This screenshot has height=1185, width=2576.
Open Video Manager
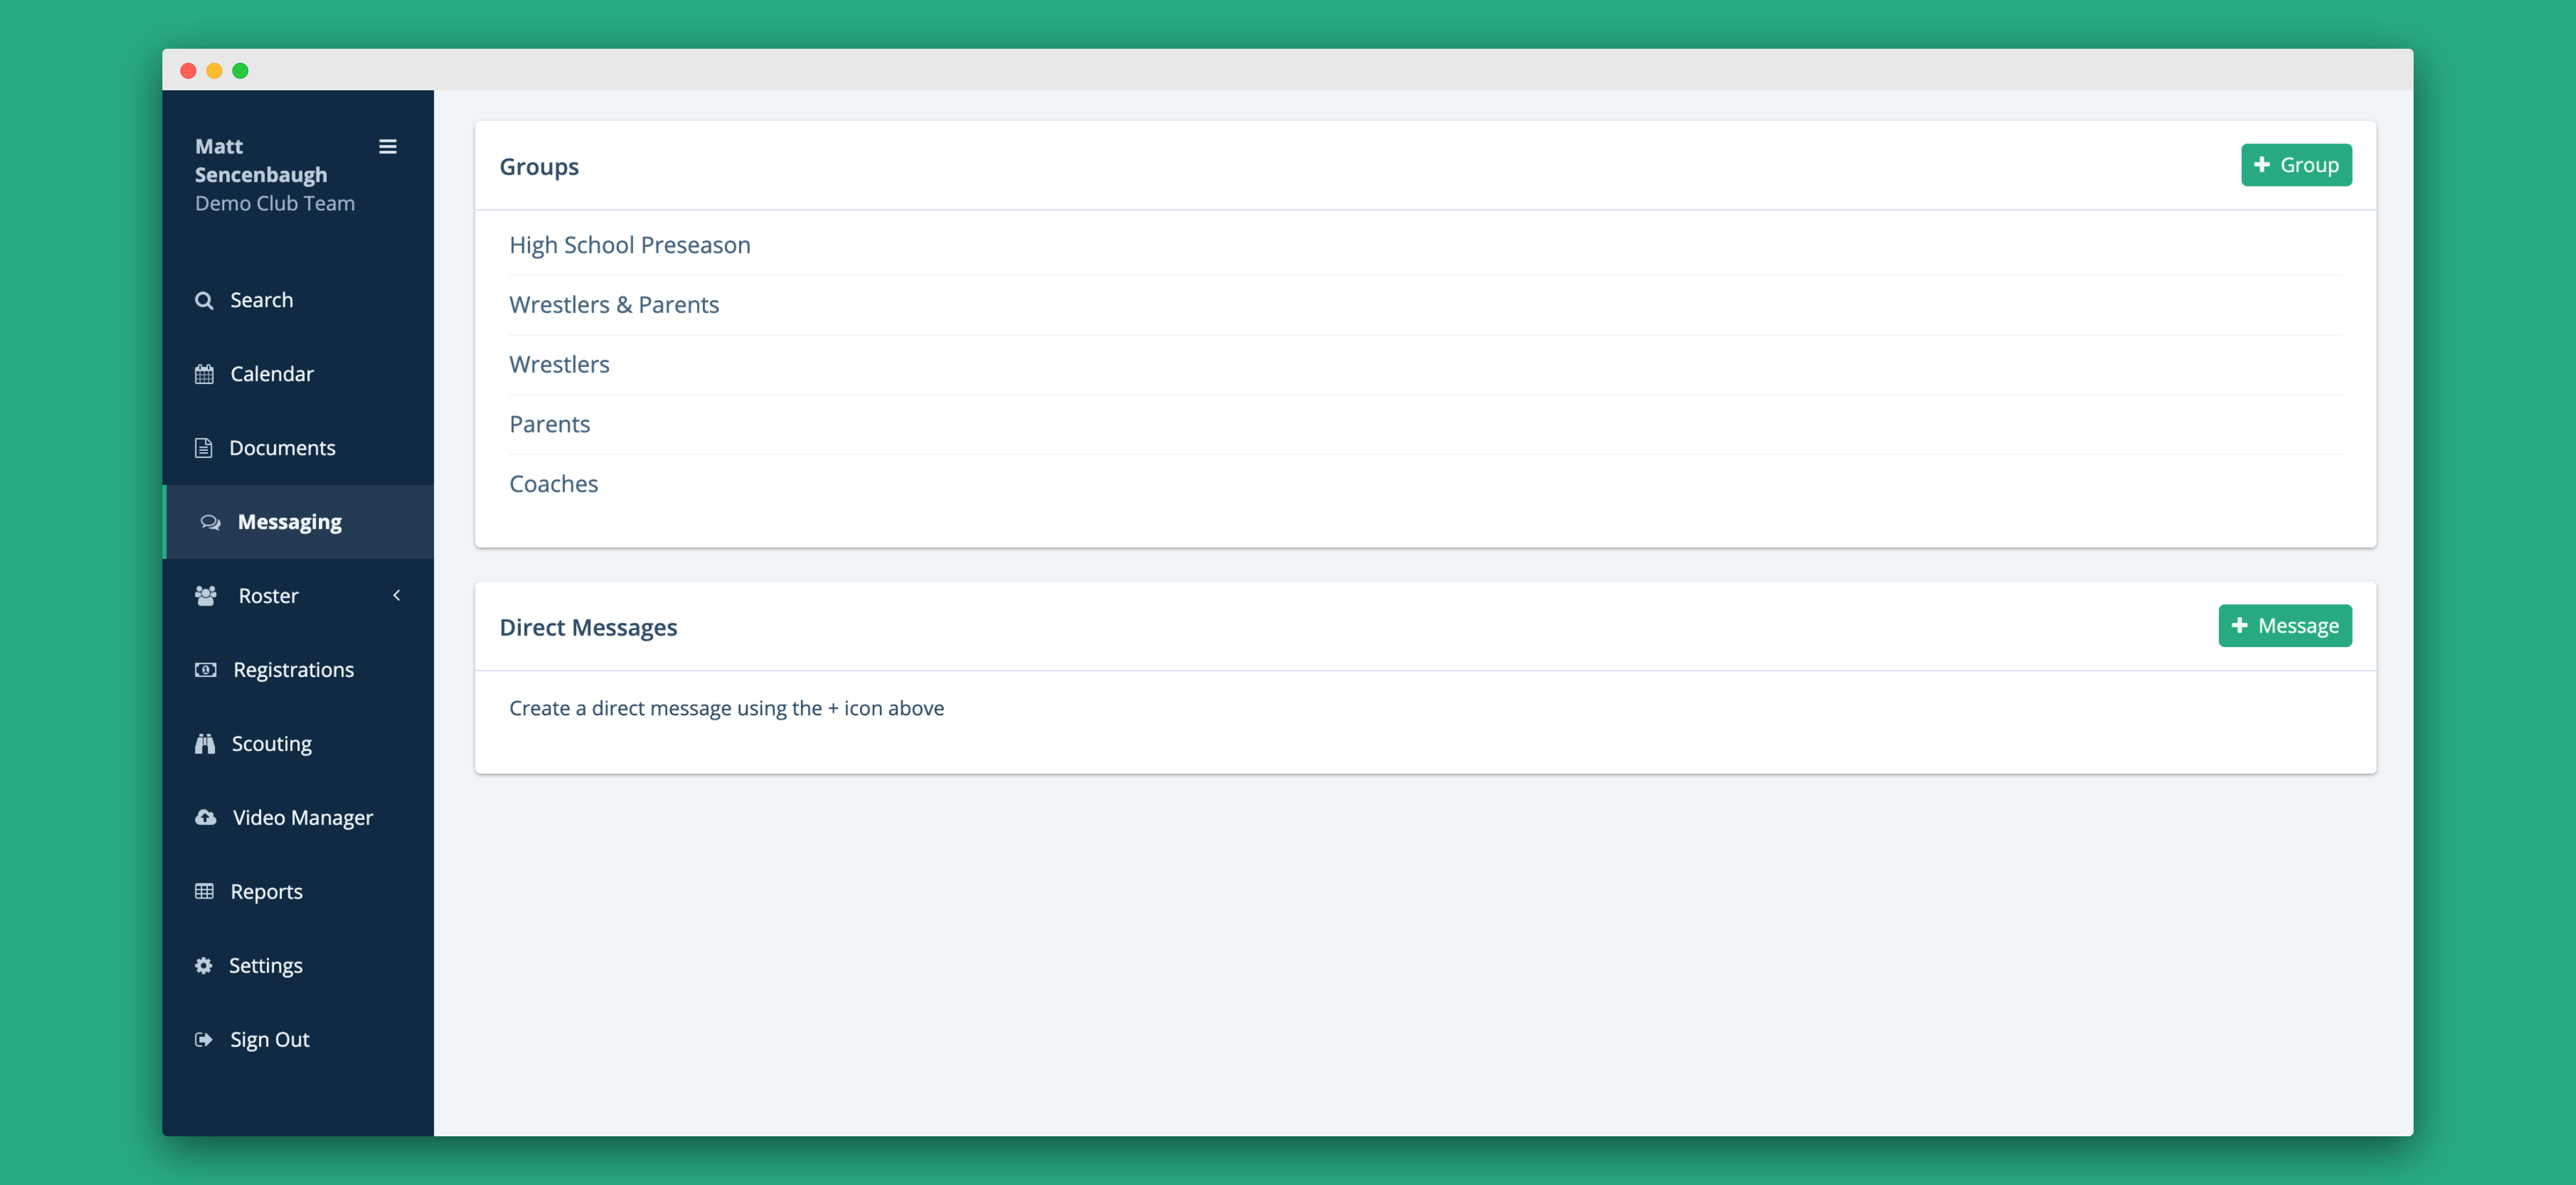click(x=298, y=818)
